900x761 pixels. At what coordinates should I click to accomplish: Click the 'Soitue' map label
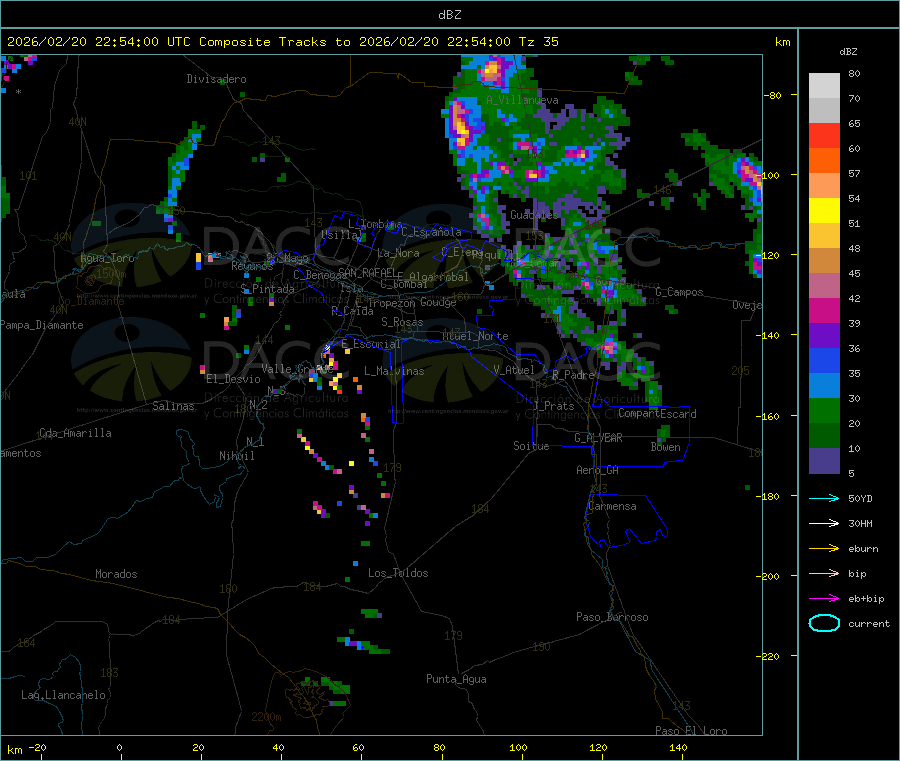point(531,446)
